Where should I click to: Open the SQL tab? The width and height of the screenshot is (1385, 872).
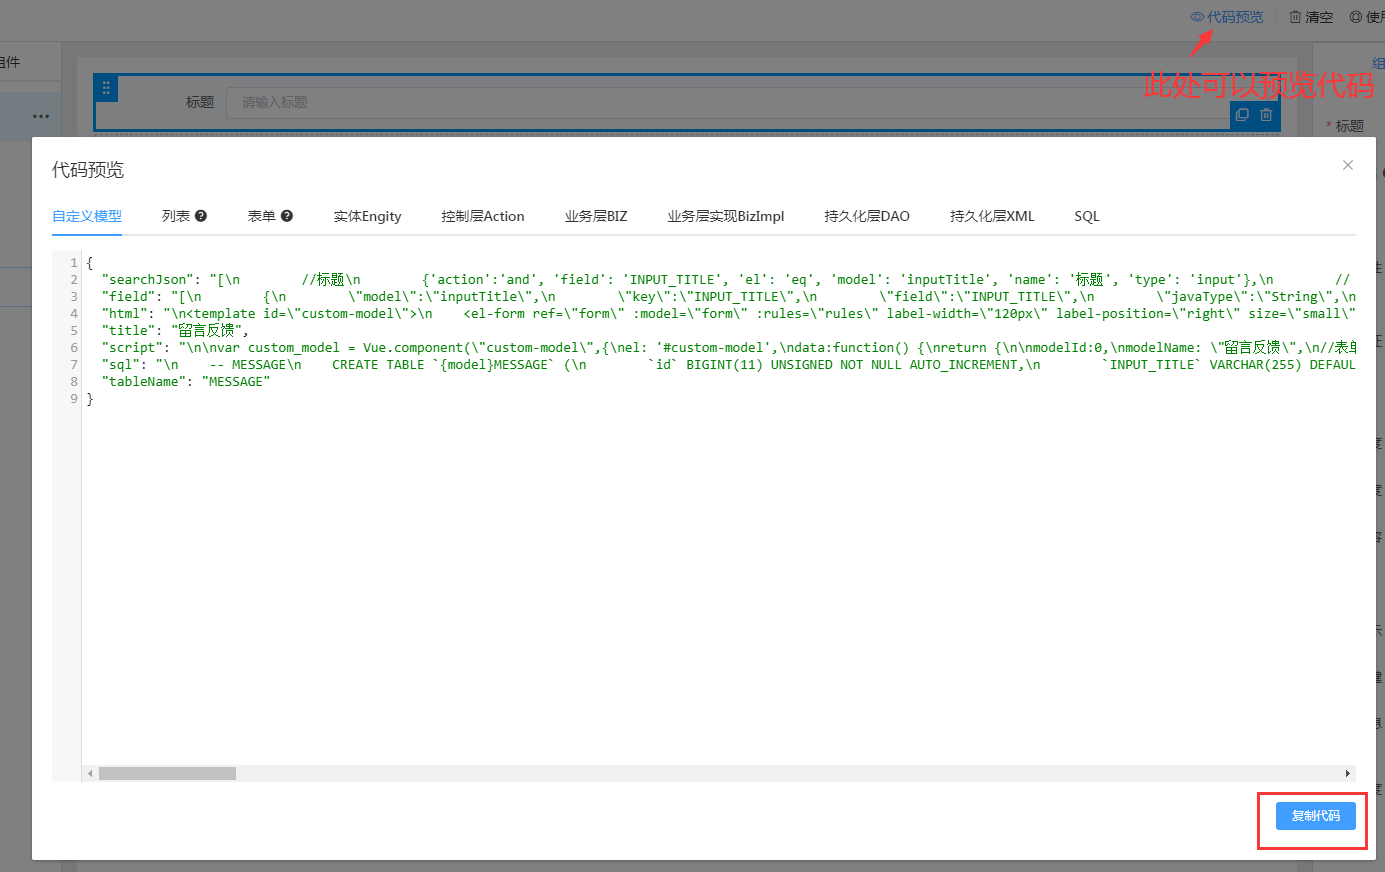click(x=1086, y=216)
